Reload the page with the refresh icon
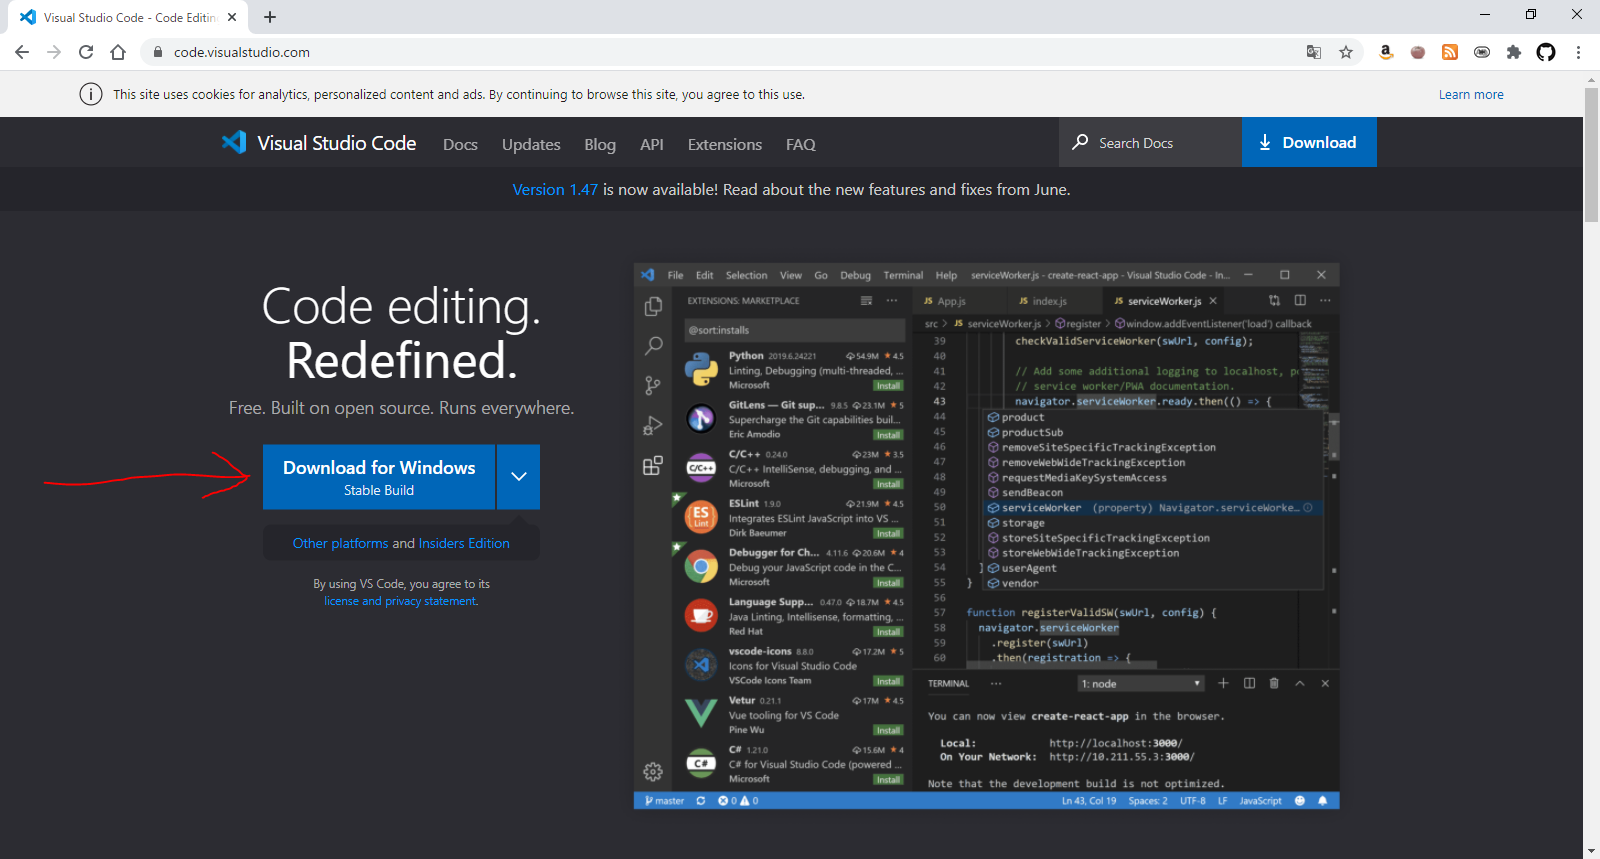Image resolution: width=1600 pixels, height=859 pixels. click(86, 52)
